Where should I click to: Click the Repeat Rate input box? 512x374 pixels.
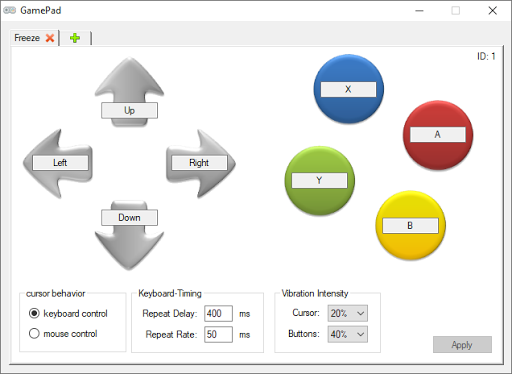pos(218,334)
